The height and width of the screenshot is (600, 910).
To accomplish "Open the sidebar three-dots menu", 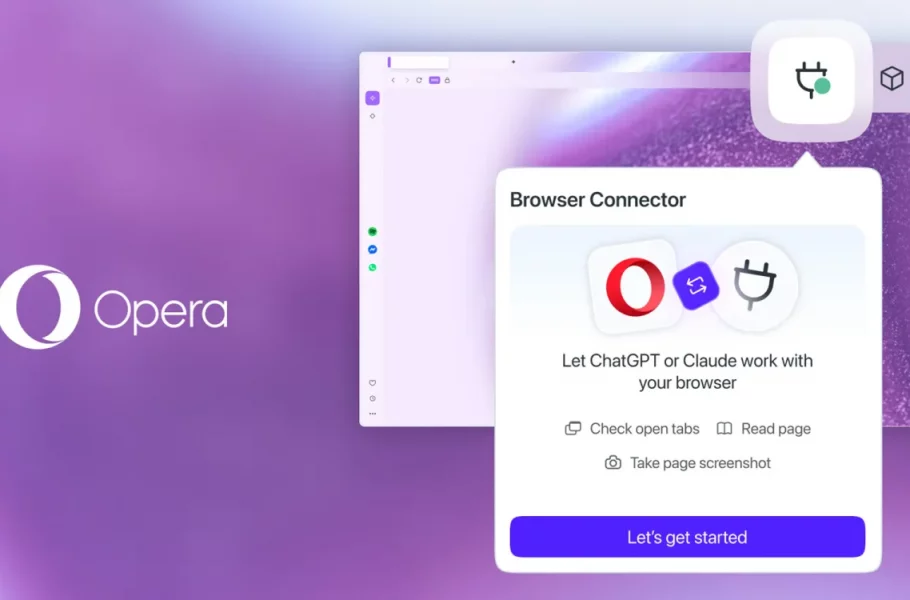I will 373,414.
